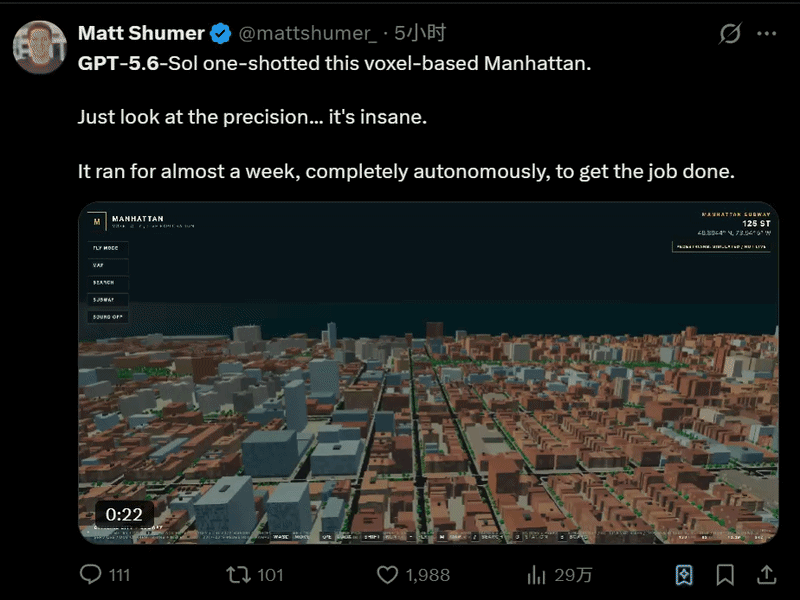Like the post with the heart icon
800x600 pixels.
click(x=387, y=575)
